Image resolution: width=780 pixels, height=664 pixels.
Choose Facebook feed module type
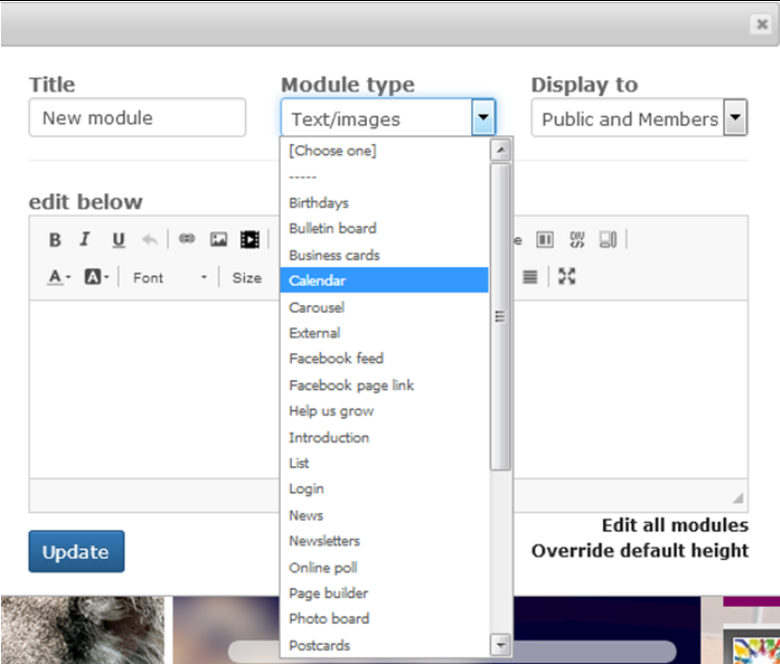click(x=336, y=358)
